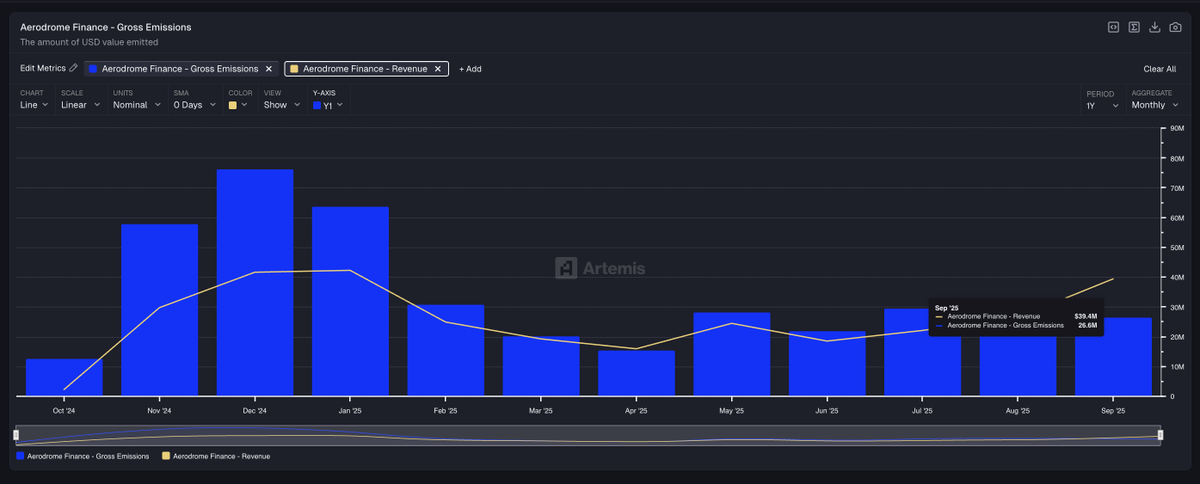Click the Jan '25 emissions bar
Viewport: 1200px width, 484px height.
(350, 302)
